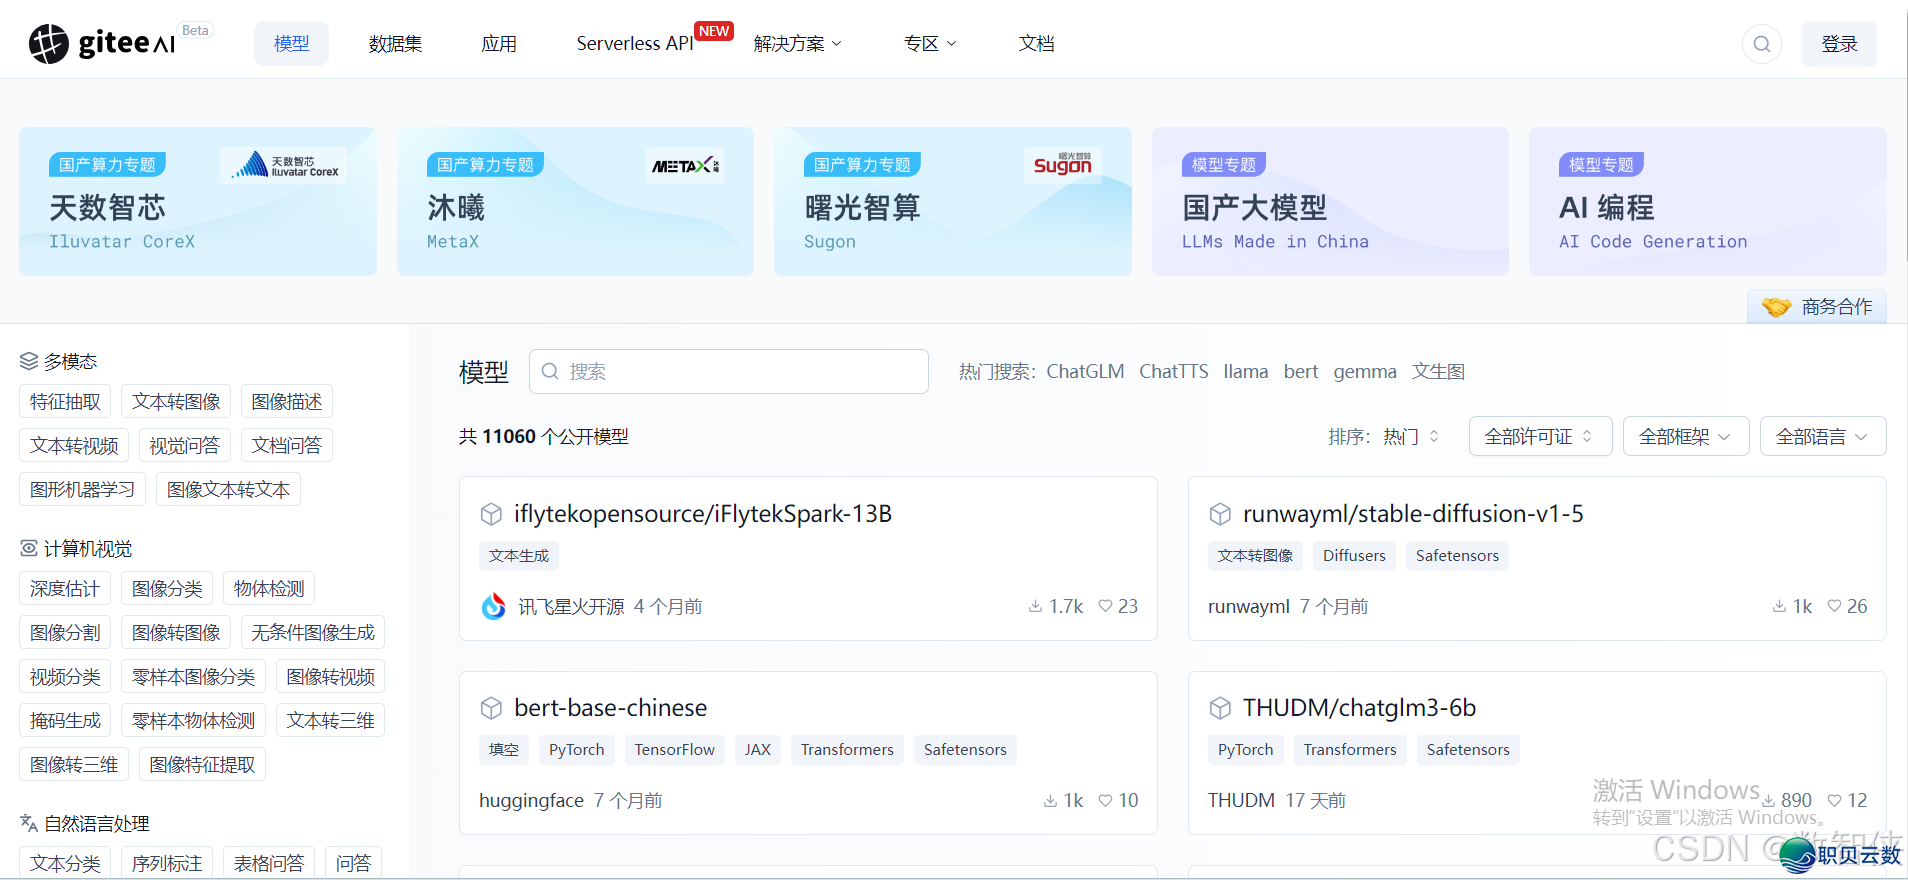Click the heart icon on THUDM/chatglm3-6b card
The width and height of the screenshot is (1908, 880).
(x=1834, y=800)
